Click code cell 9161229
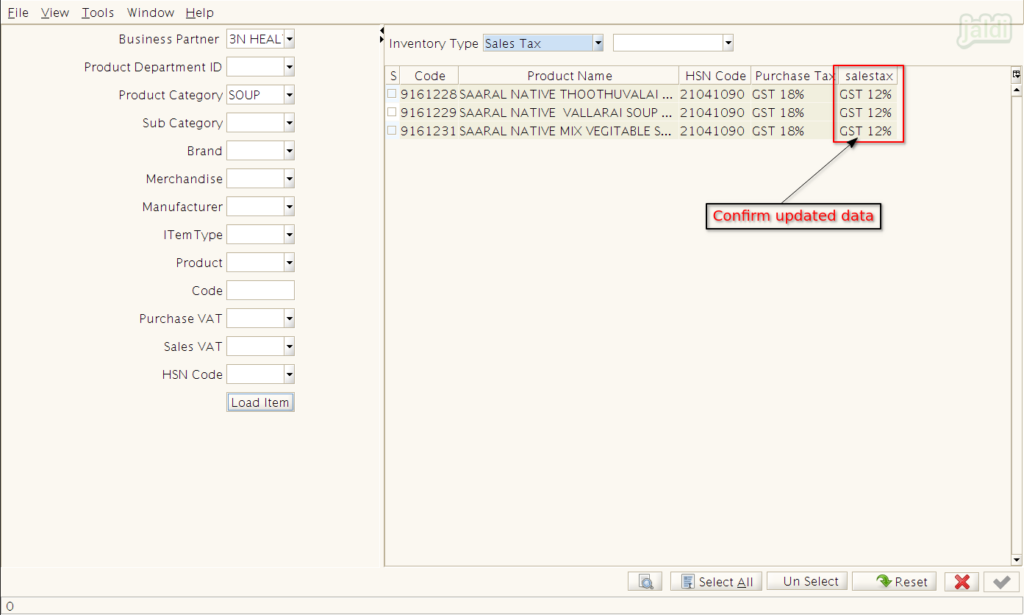The height and width of the screenshot is (615, 1024). (x=428, y=112)
